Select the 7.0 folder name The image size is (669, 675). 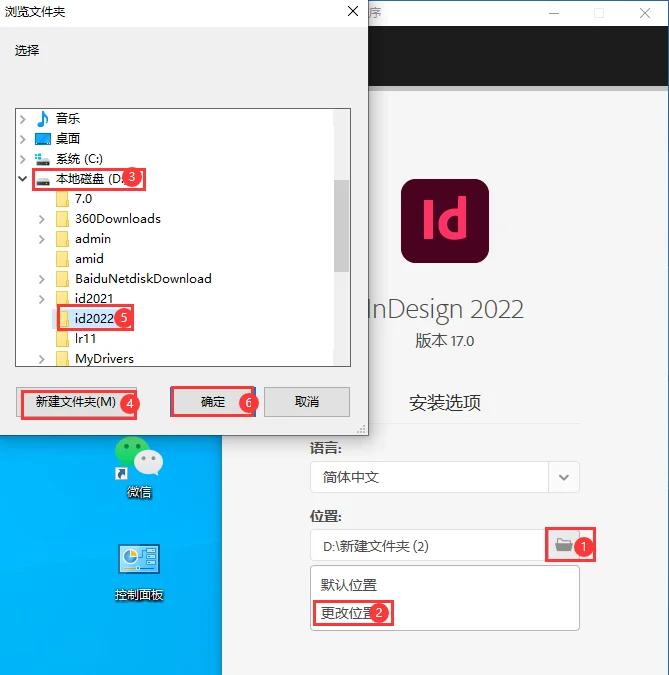point(83,199)
